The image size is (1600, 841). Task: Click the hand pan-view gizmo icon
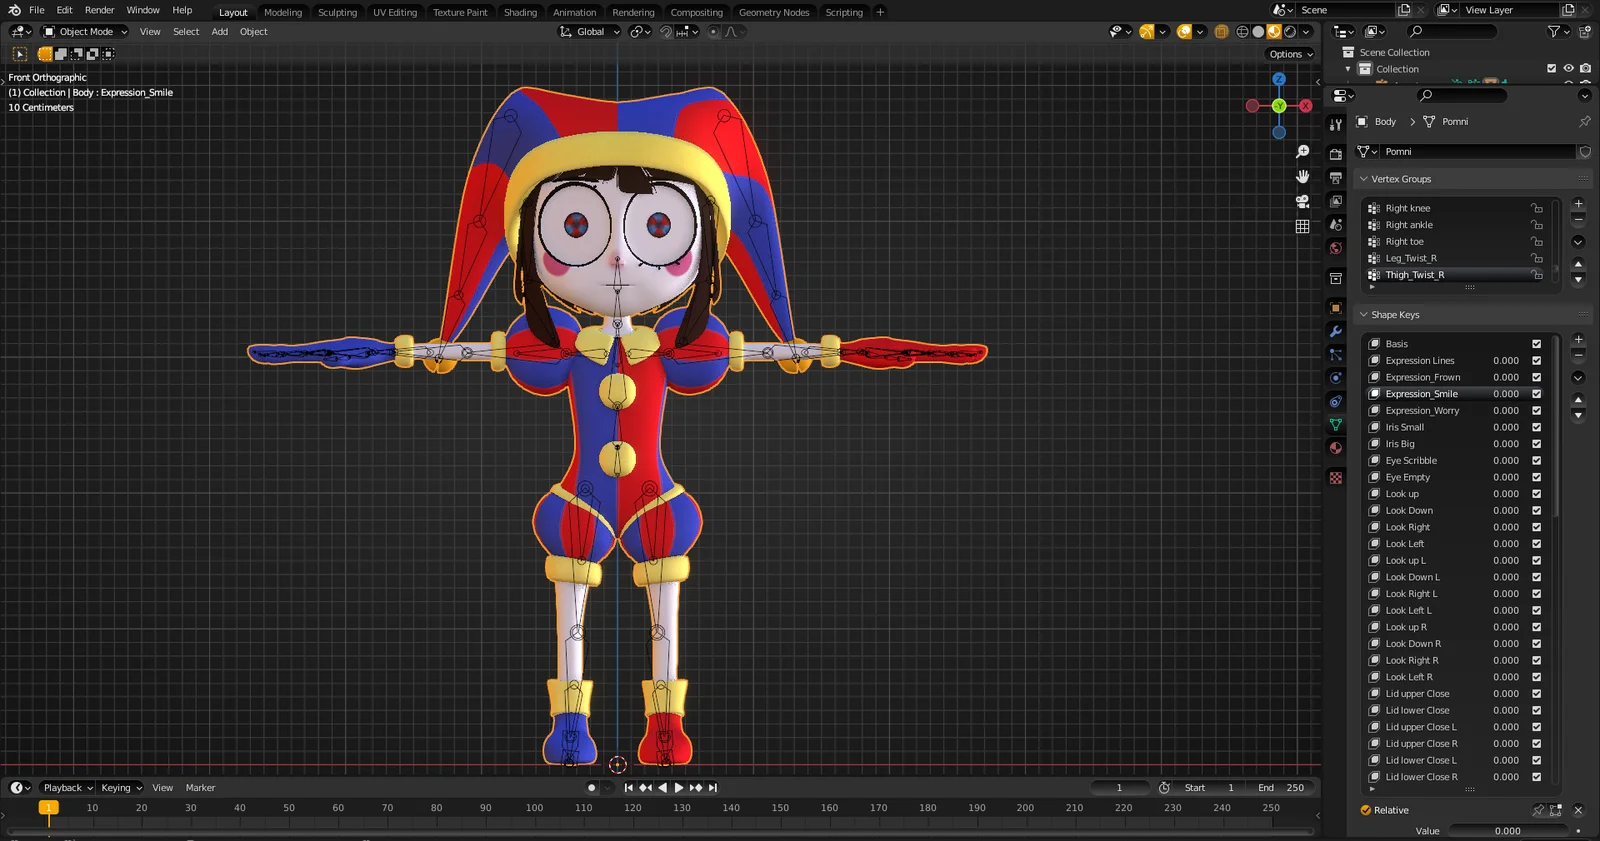(1302, 177)
